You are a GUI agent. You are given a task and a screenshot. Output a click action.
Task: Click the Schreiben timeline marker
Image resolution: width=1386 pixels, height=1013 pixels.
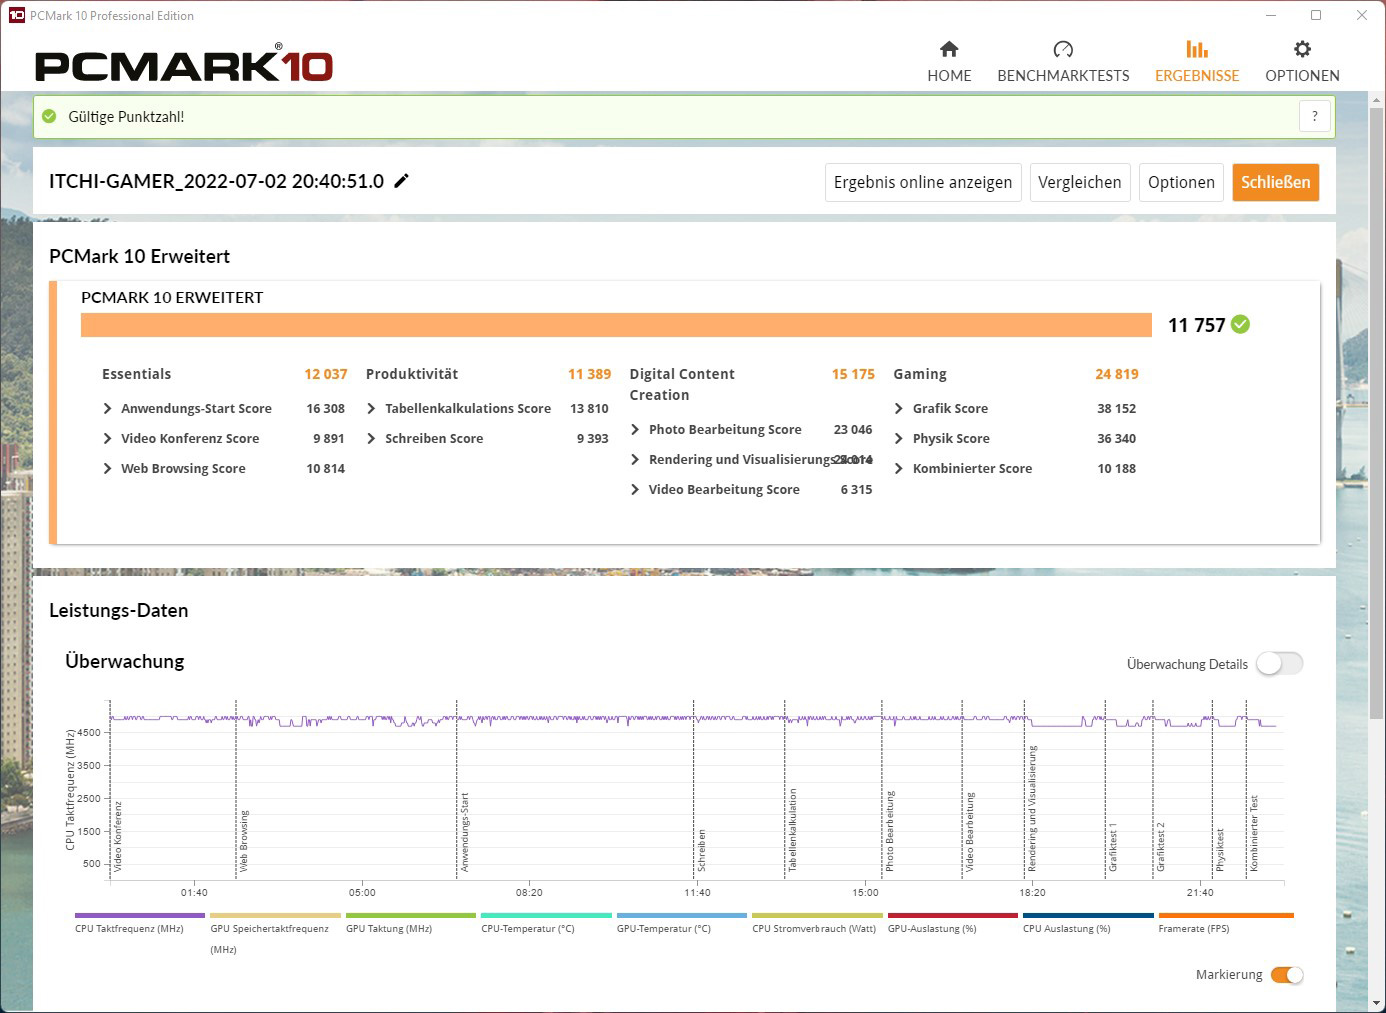click(701, 850)
